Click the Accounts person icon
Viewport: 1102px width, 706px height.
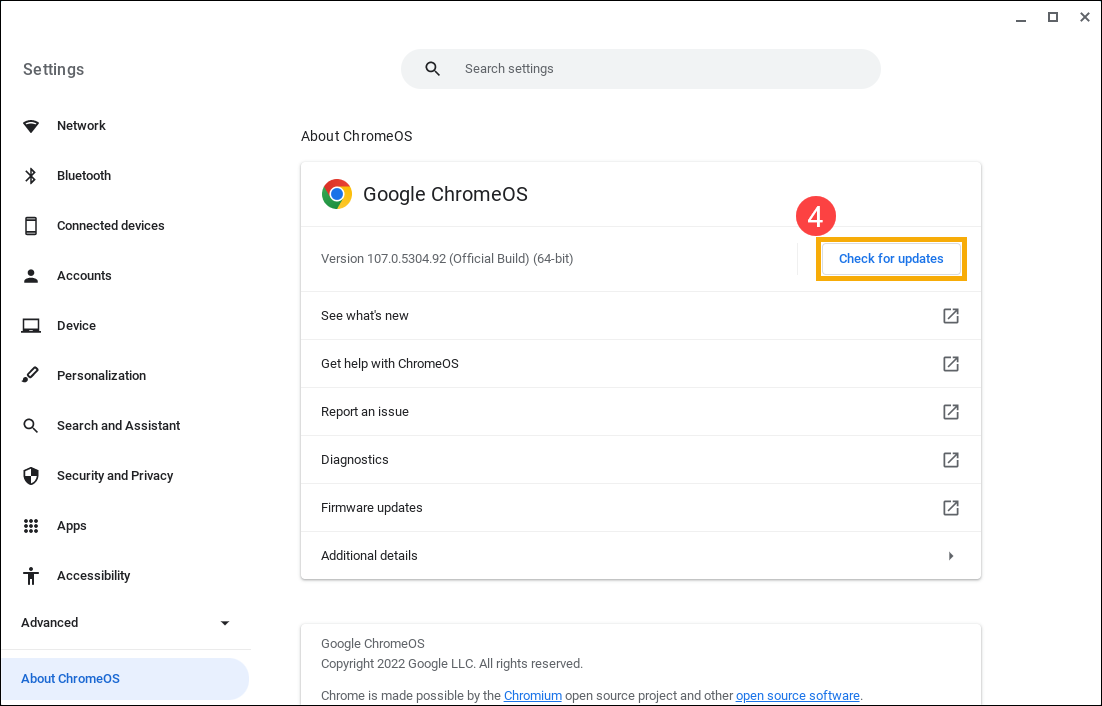(31, 275)
